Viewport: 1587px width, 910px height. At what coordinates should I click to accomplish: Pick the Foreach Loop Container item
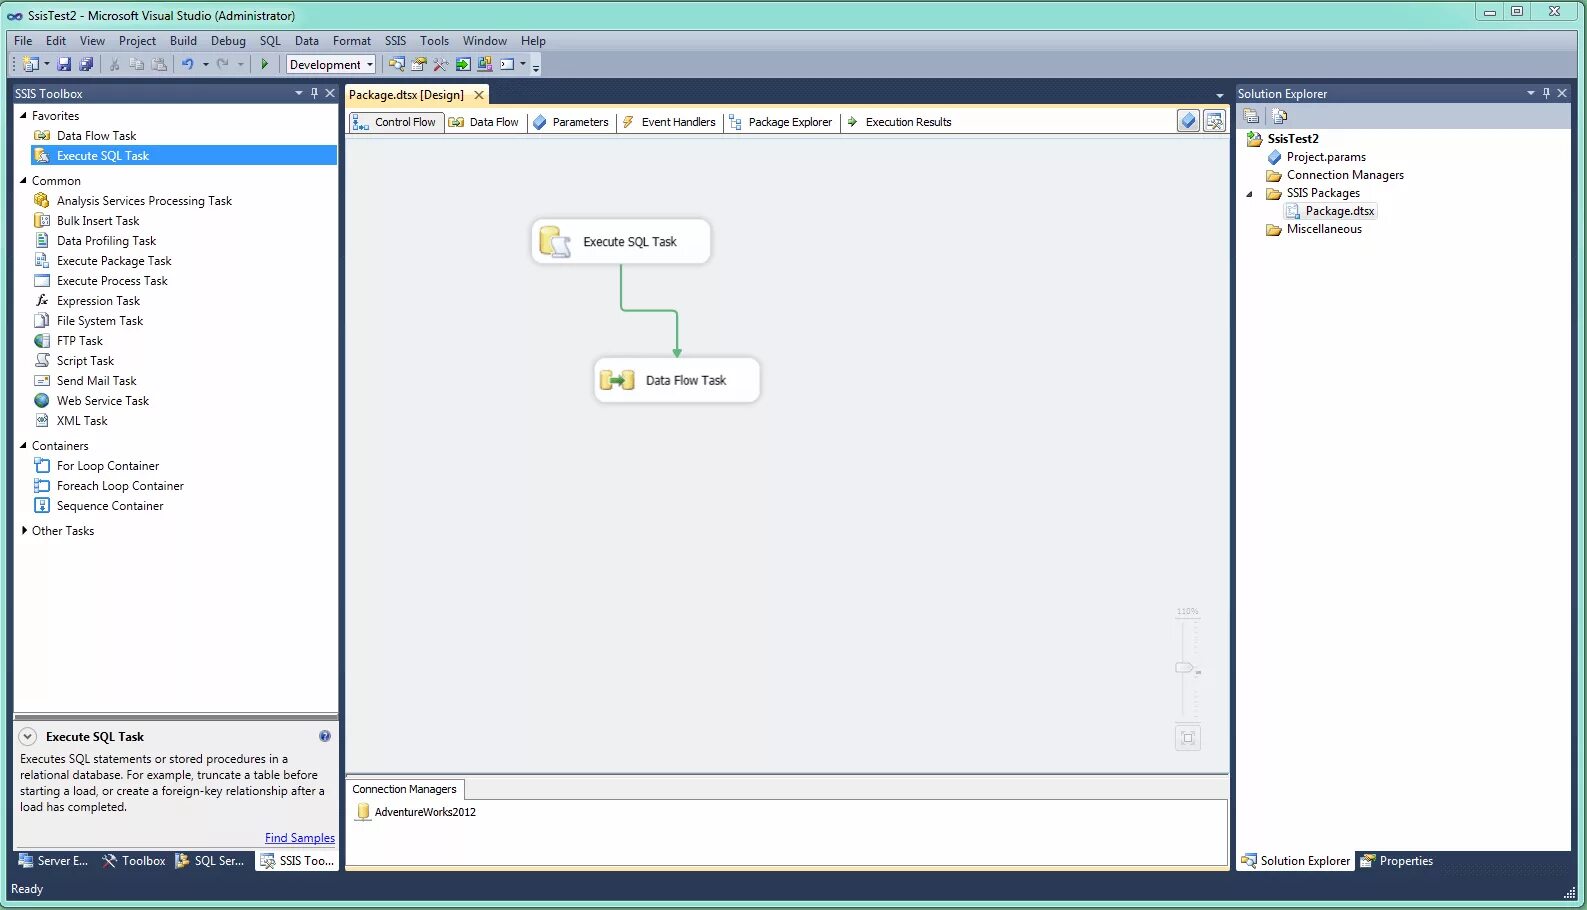point(120,486)
